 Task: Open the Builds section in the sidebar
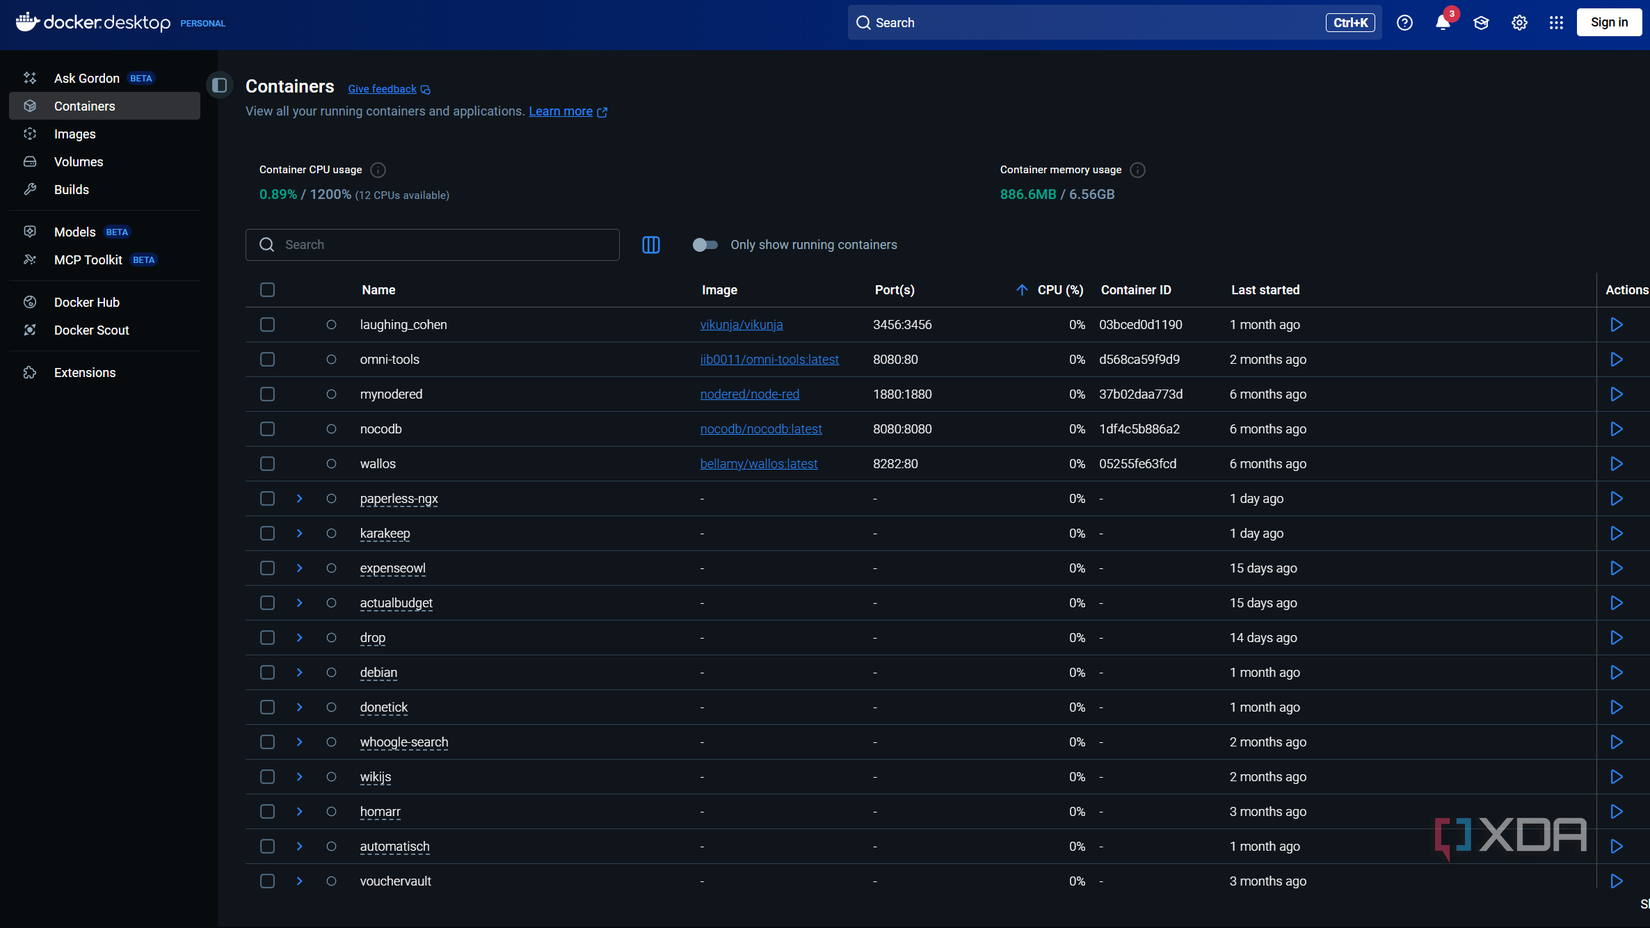(x=71, y=189)
